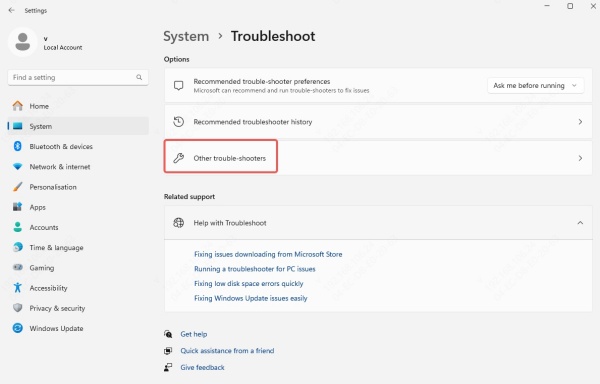Open Recommended troubleshooter history chevron

tap(580, 122)
